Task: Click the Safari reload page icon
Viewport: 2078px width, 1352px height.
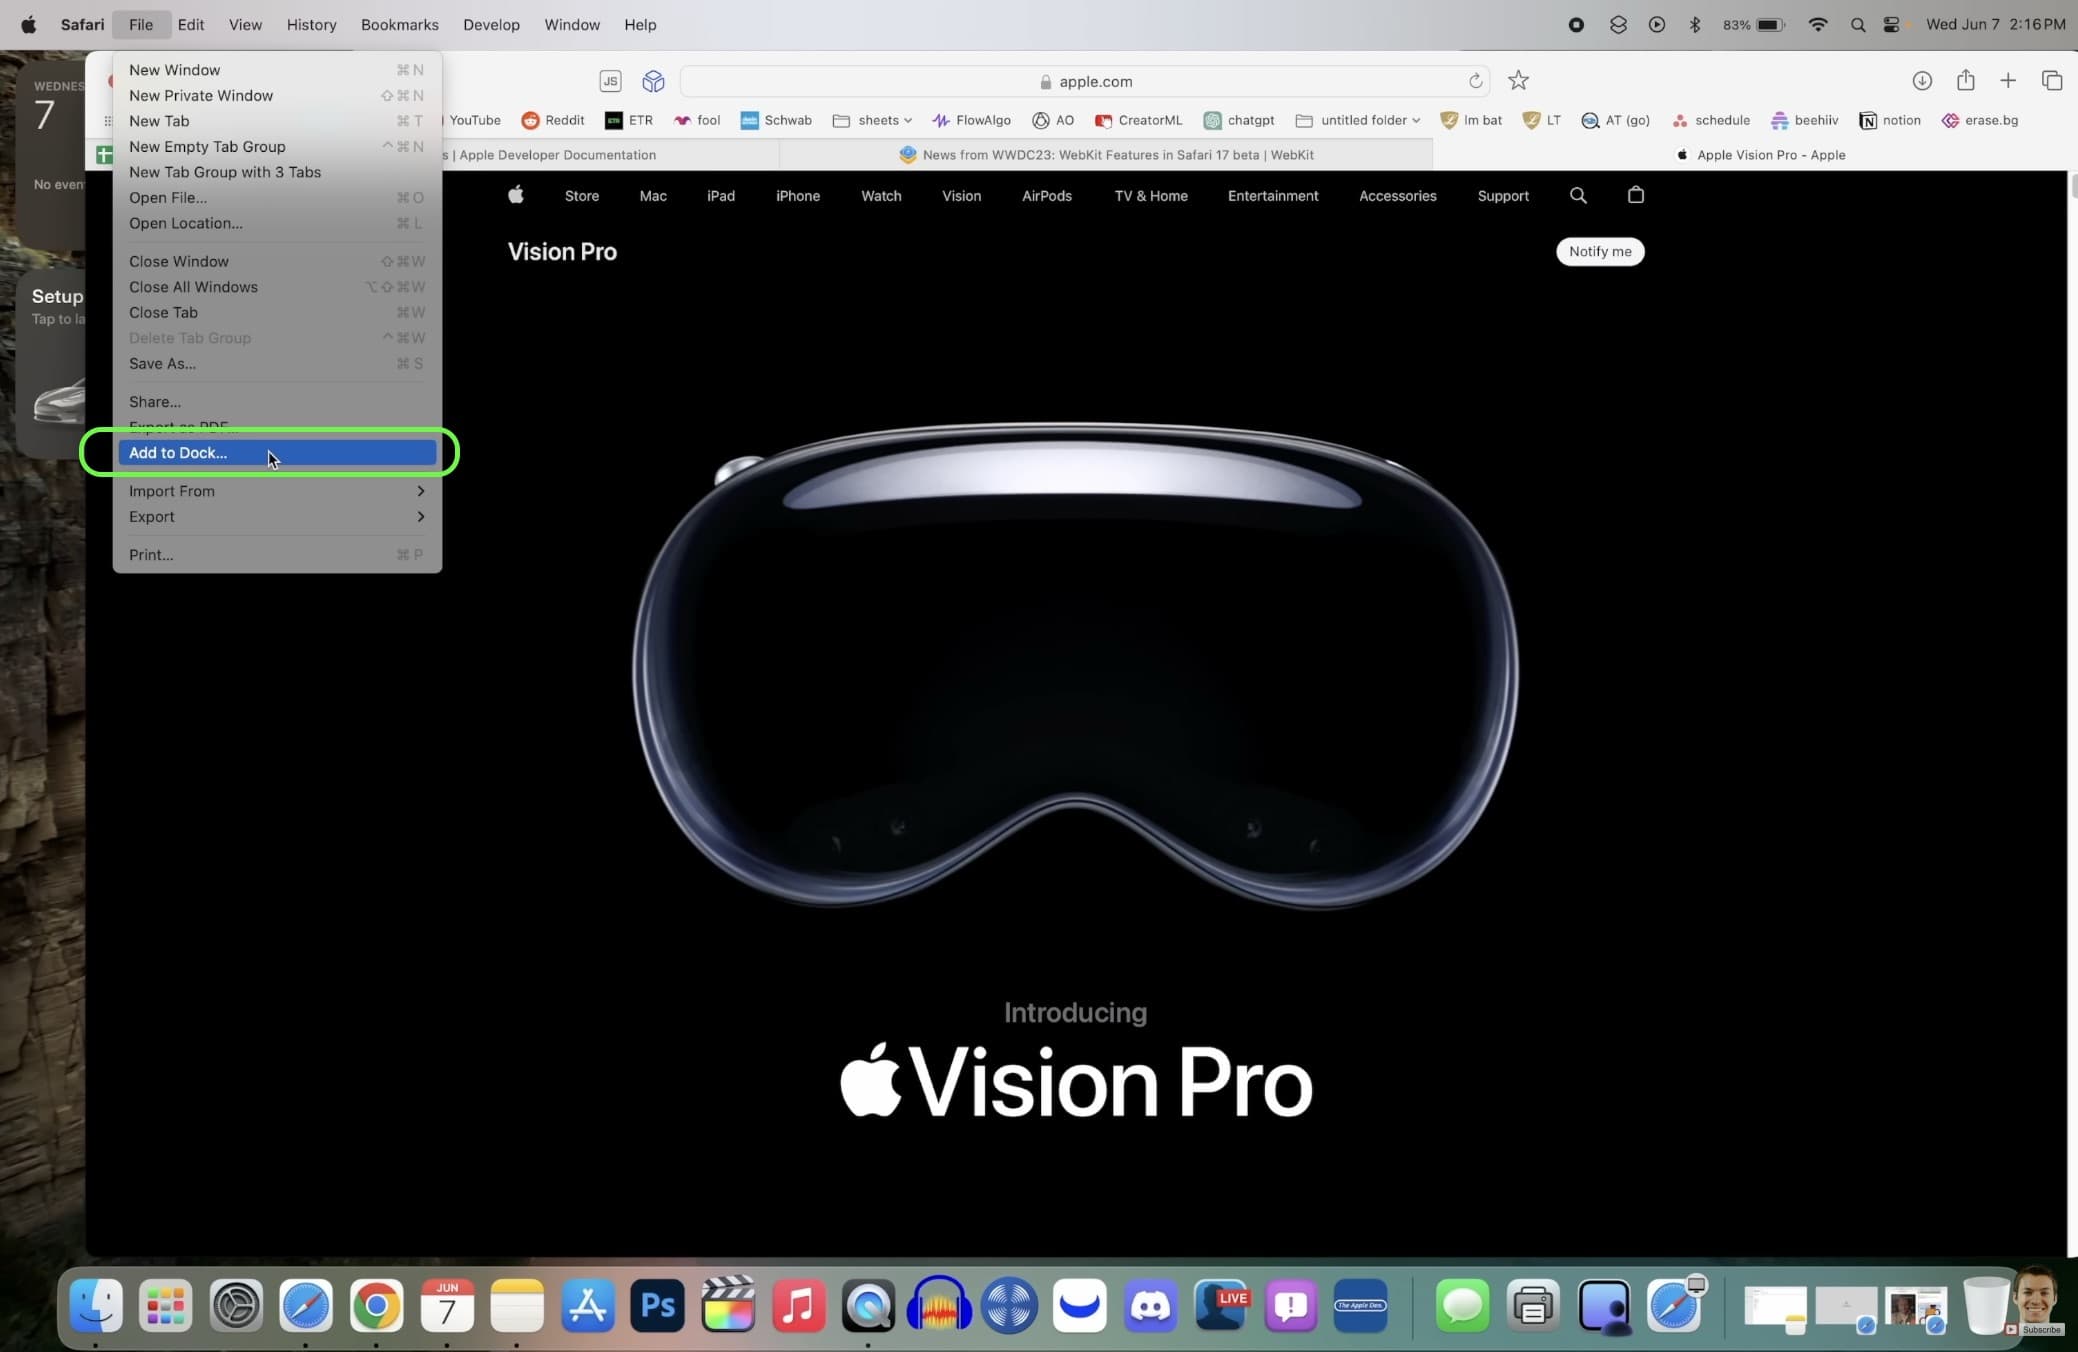Action: coord(1475,81)
